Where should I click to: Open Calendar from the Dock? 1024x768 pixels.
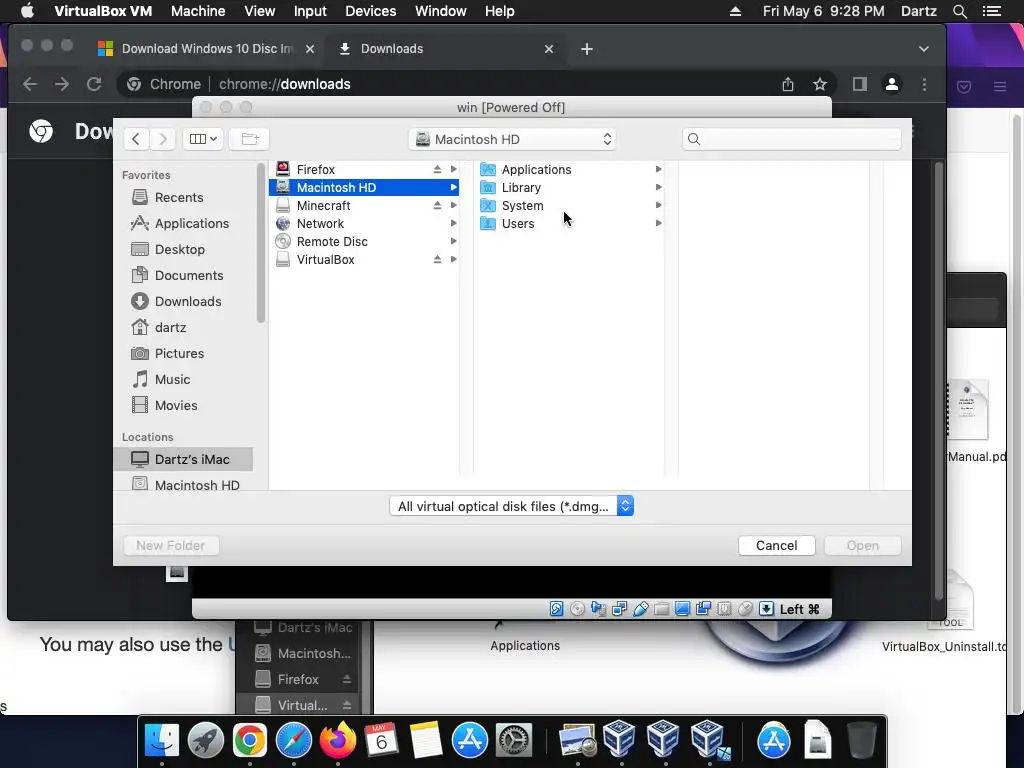coord(381,741)
